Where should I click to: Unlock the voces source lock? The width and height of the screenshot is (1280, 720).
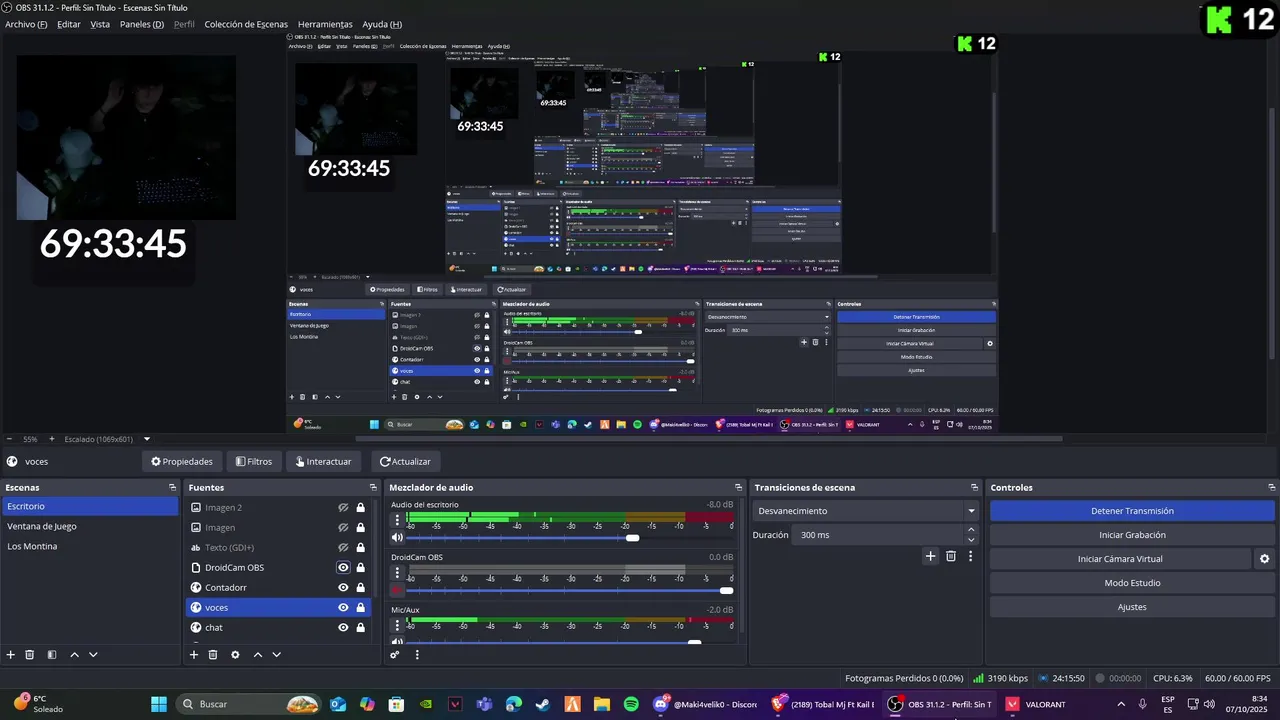tap(360, 608)
